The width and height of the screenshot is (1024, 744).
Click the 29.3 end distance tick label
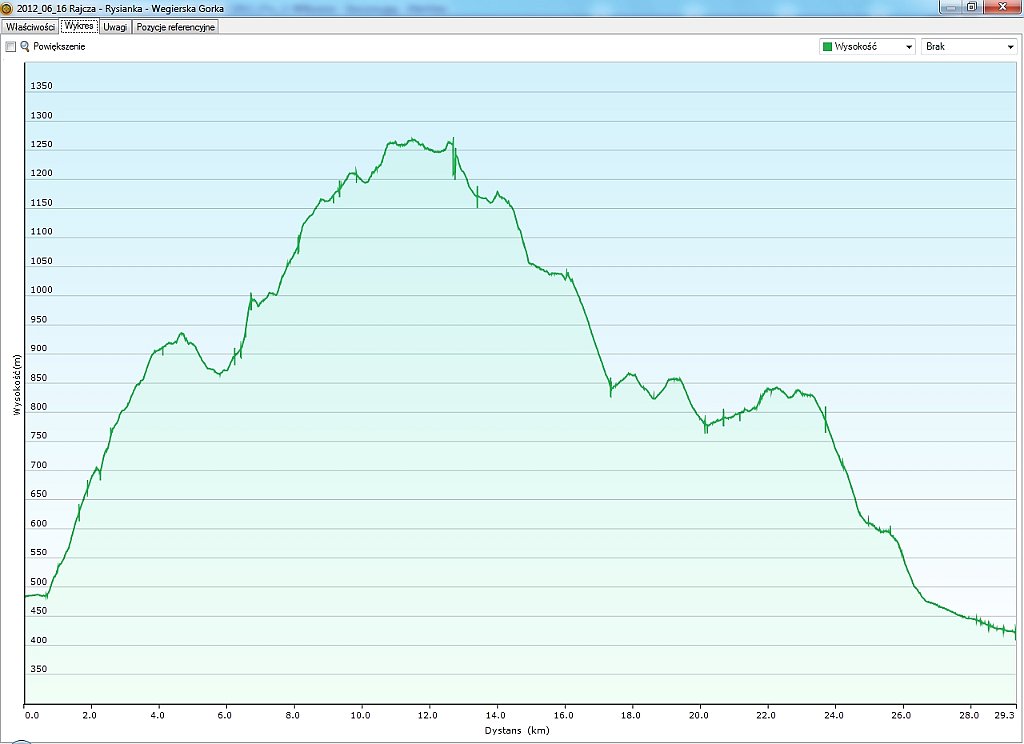click(1006, 715)
